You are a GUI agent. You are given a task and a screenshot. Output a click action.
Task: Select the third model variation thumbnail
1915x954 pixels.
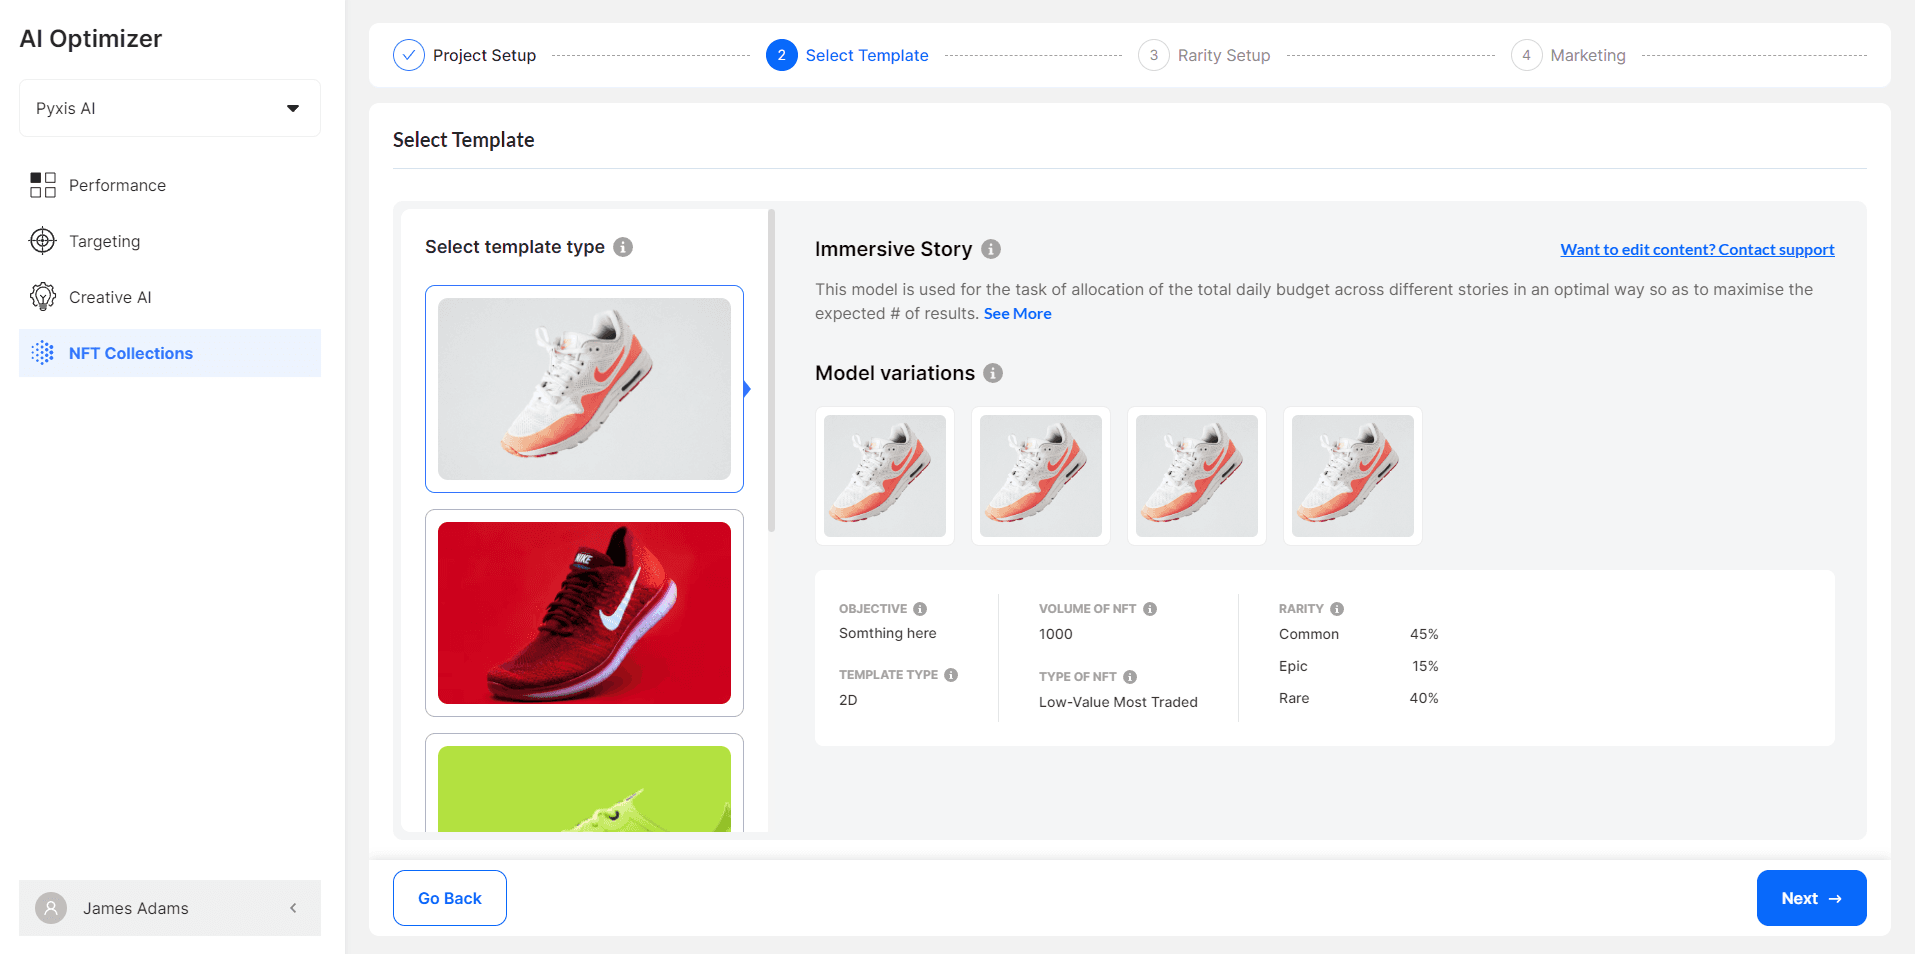(1197, 476)
